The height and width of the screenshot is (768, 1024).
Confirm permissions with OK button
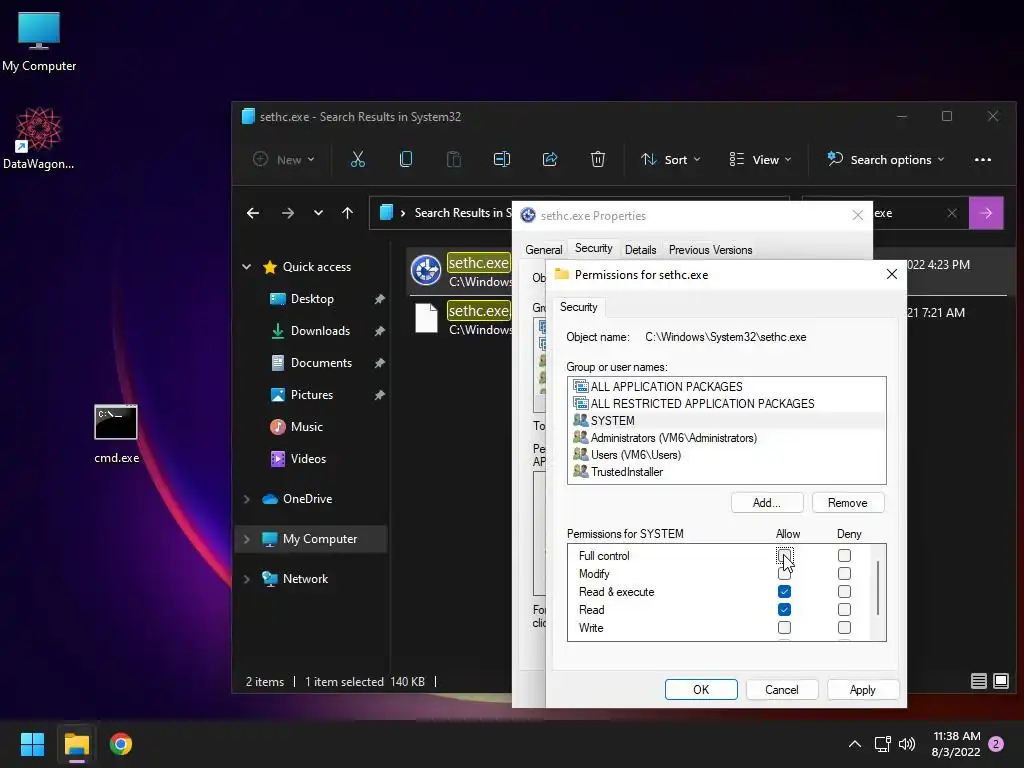pos(701,690)
